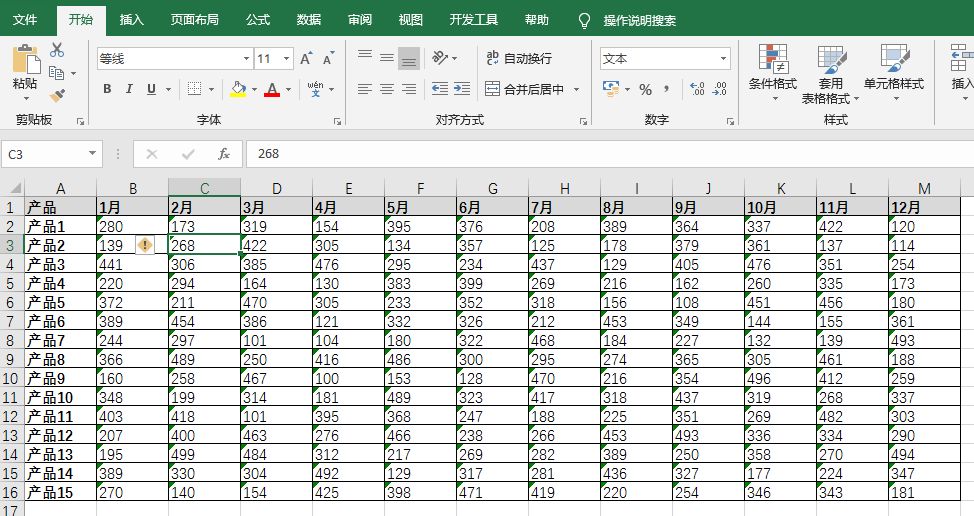This screenshot has width=974, height=516.
Task: Apply comma style format
Action: tap(667, 89)
